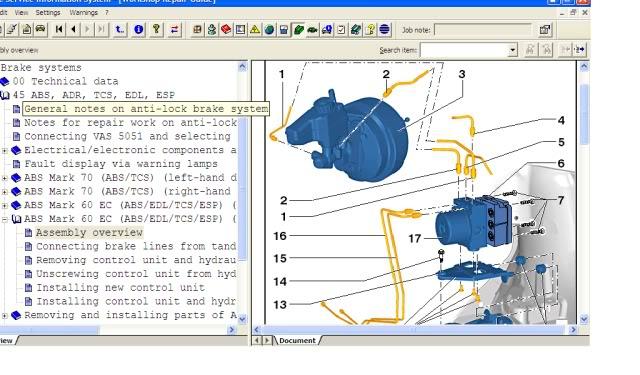The image size is (640, 375).
Task: Click the red book icon in toolbar
Action: pyautogui.click(x=226, y=30)
